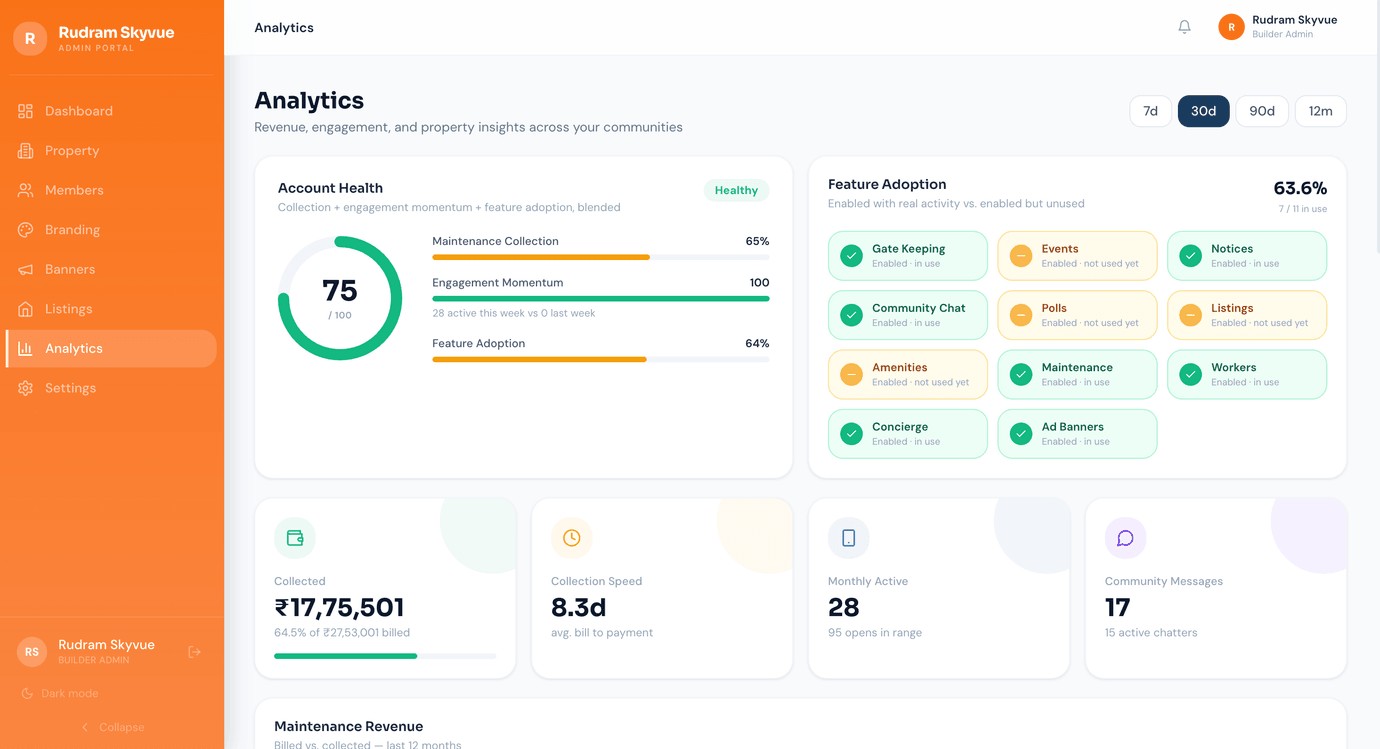
Task: Click Maintenance Collection progress bar
Action: [x=601, y=257]
